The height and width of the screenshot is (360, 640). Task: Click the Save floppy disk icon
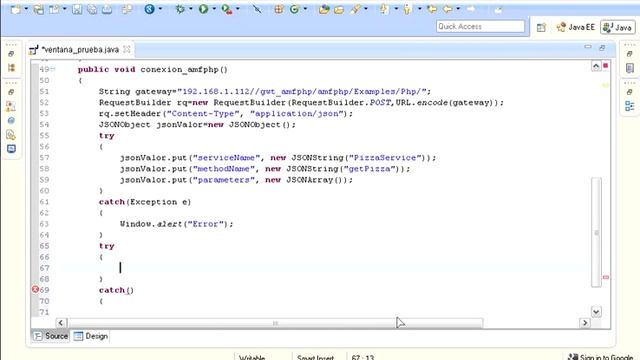click(77, 9)
